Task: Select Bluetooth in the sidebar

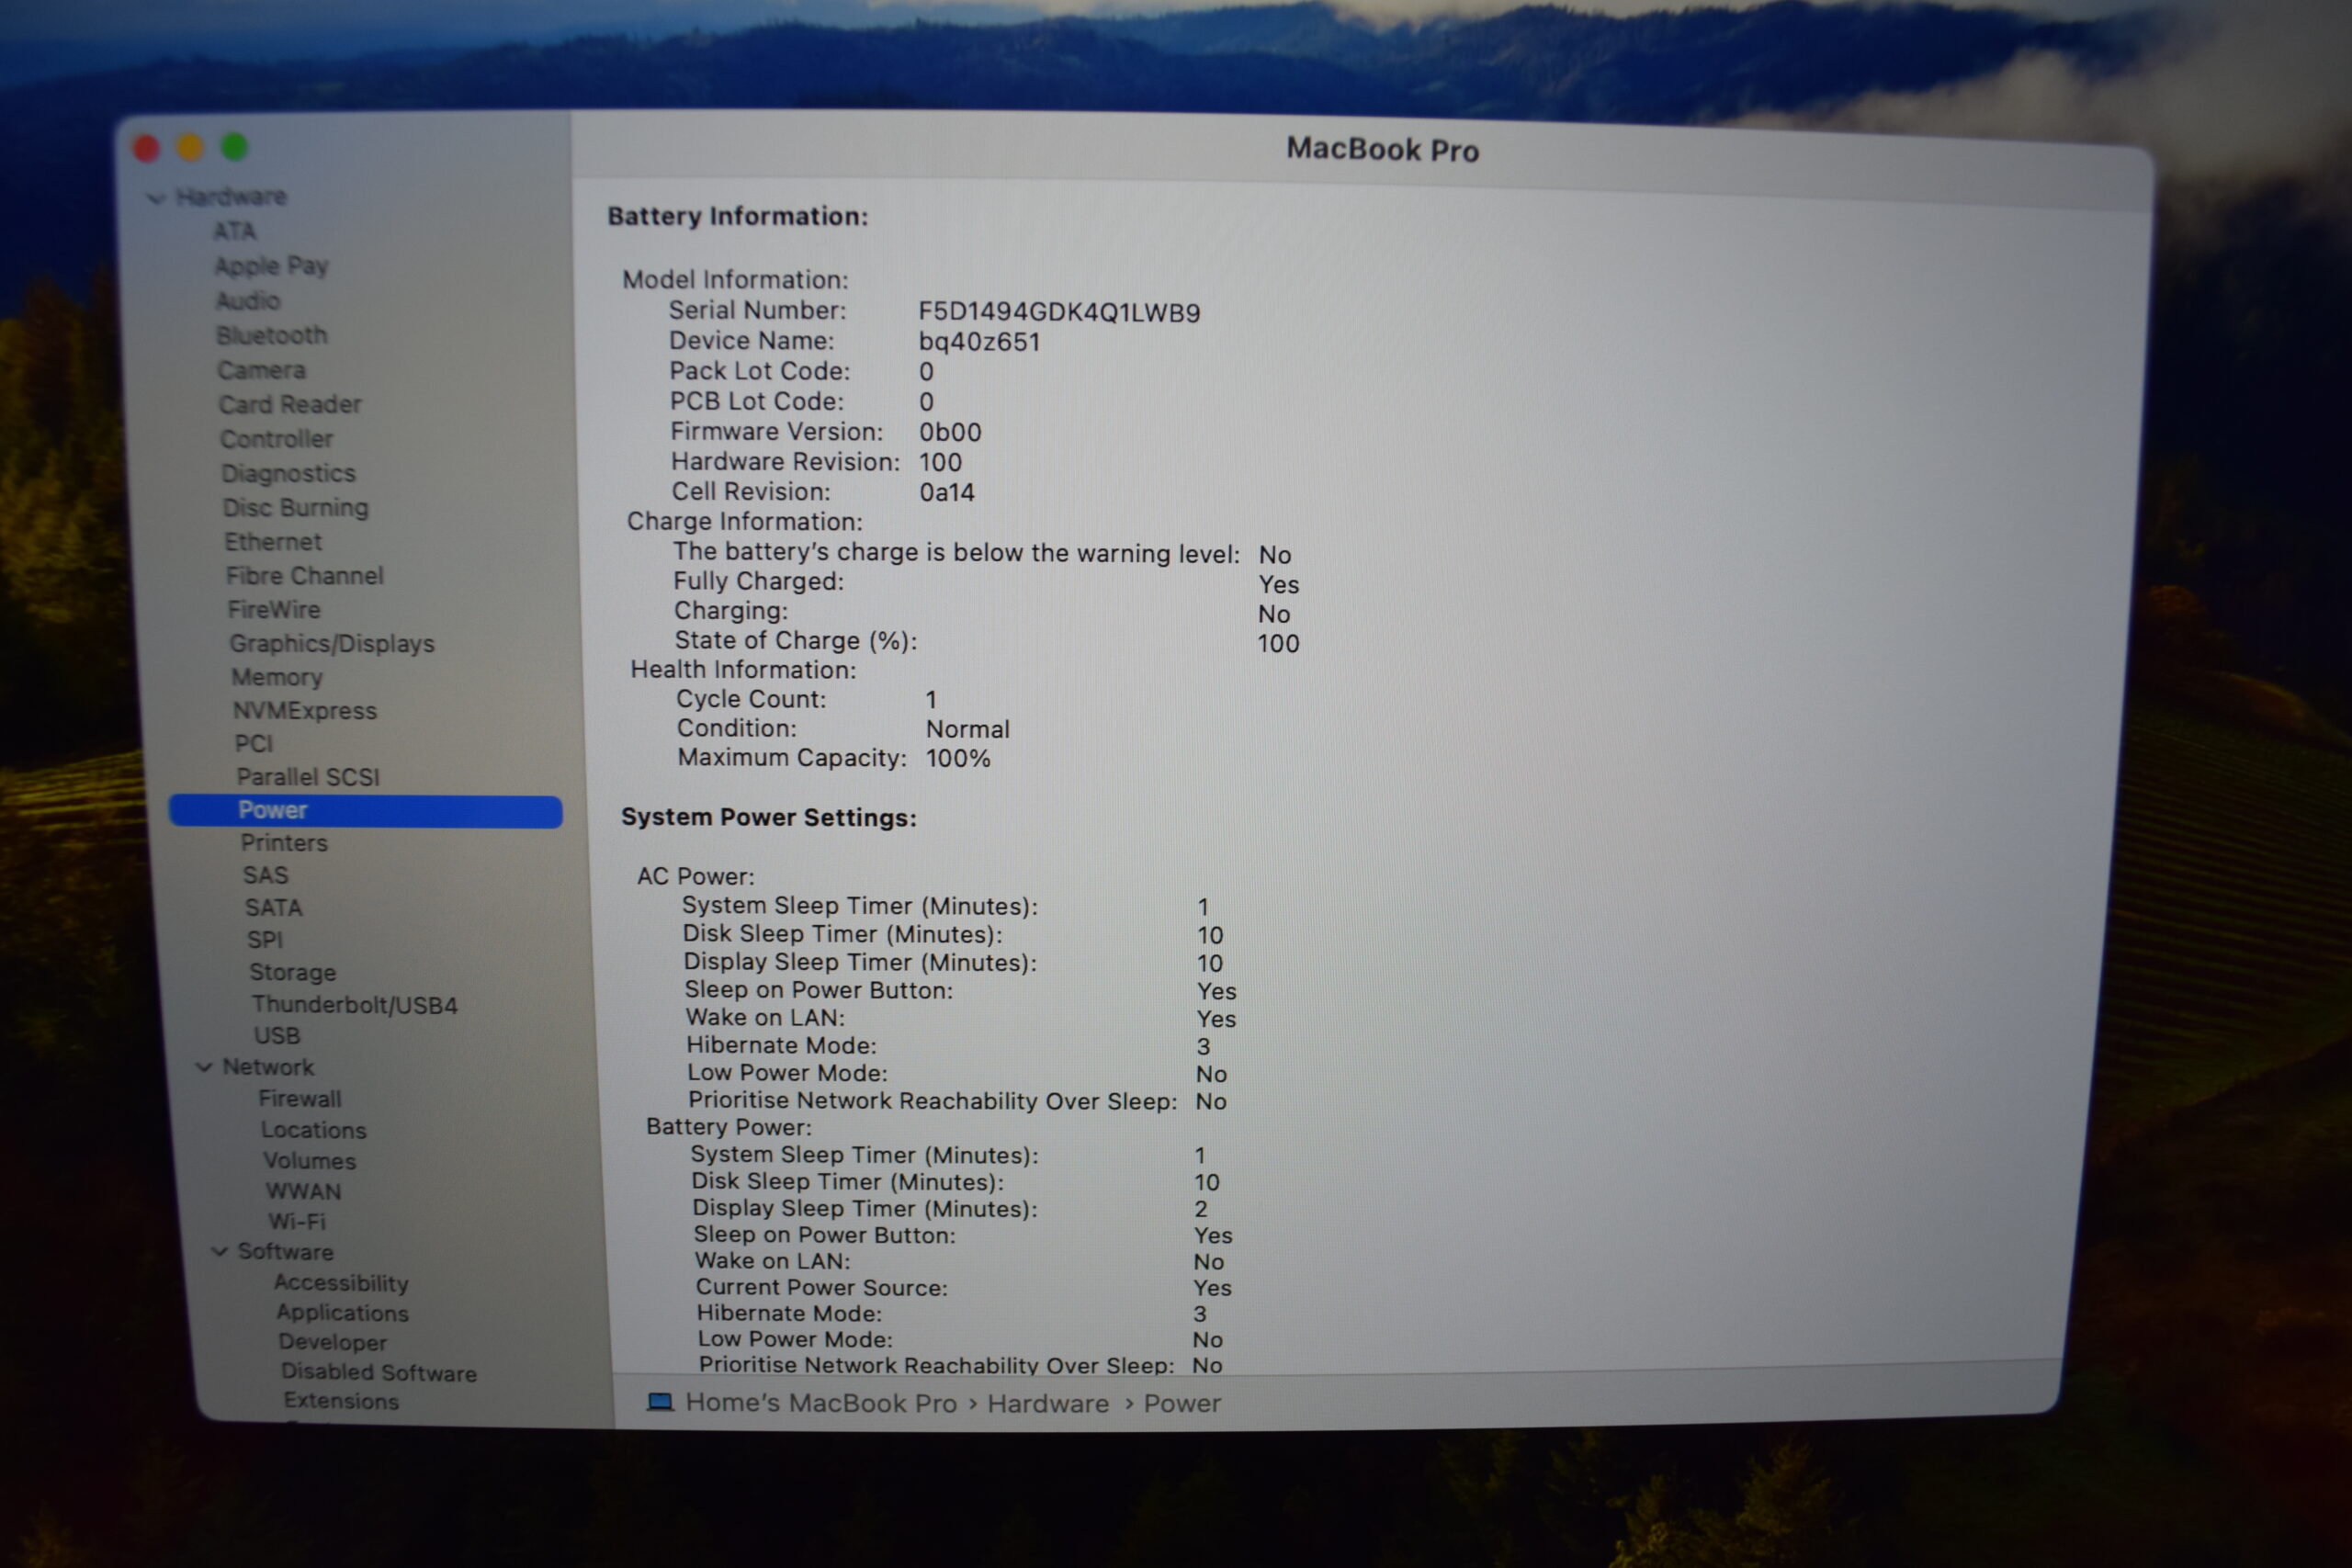Action: pyautogui.click(x=272, y=335)
